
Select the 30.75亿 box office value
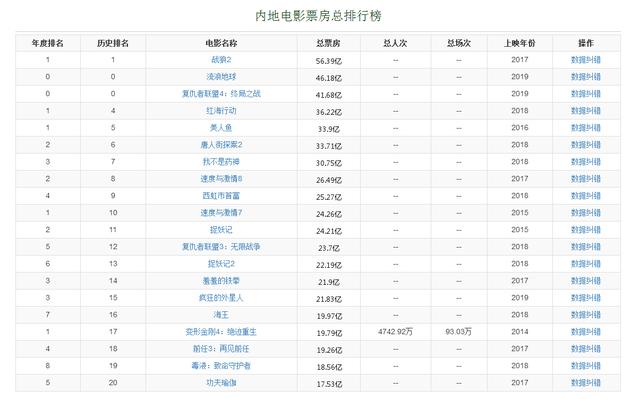329,163
